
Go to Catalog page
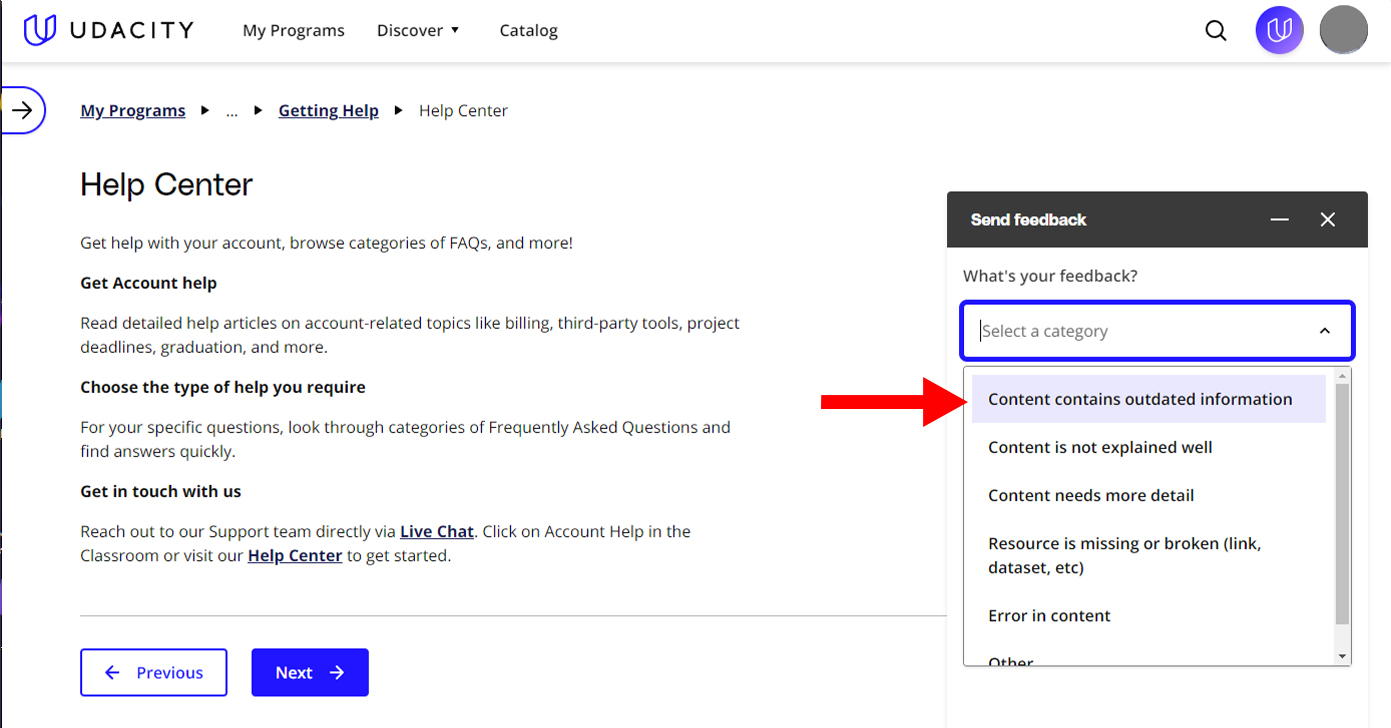click(529, 31)
